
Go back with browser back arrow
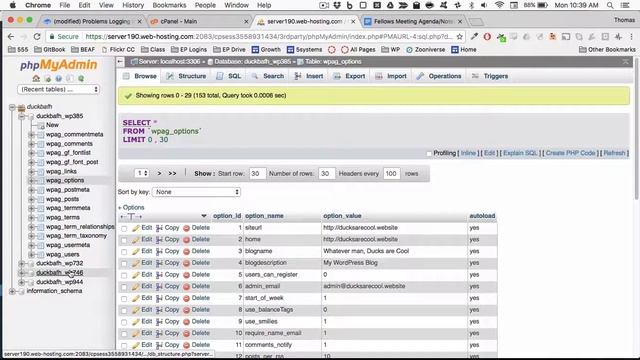pyautogui.click(x=11, y=37)
